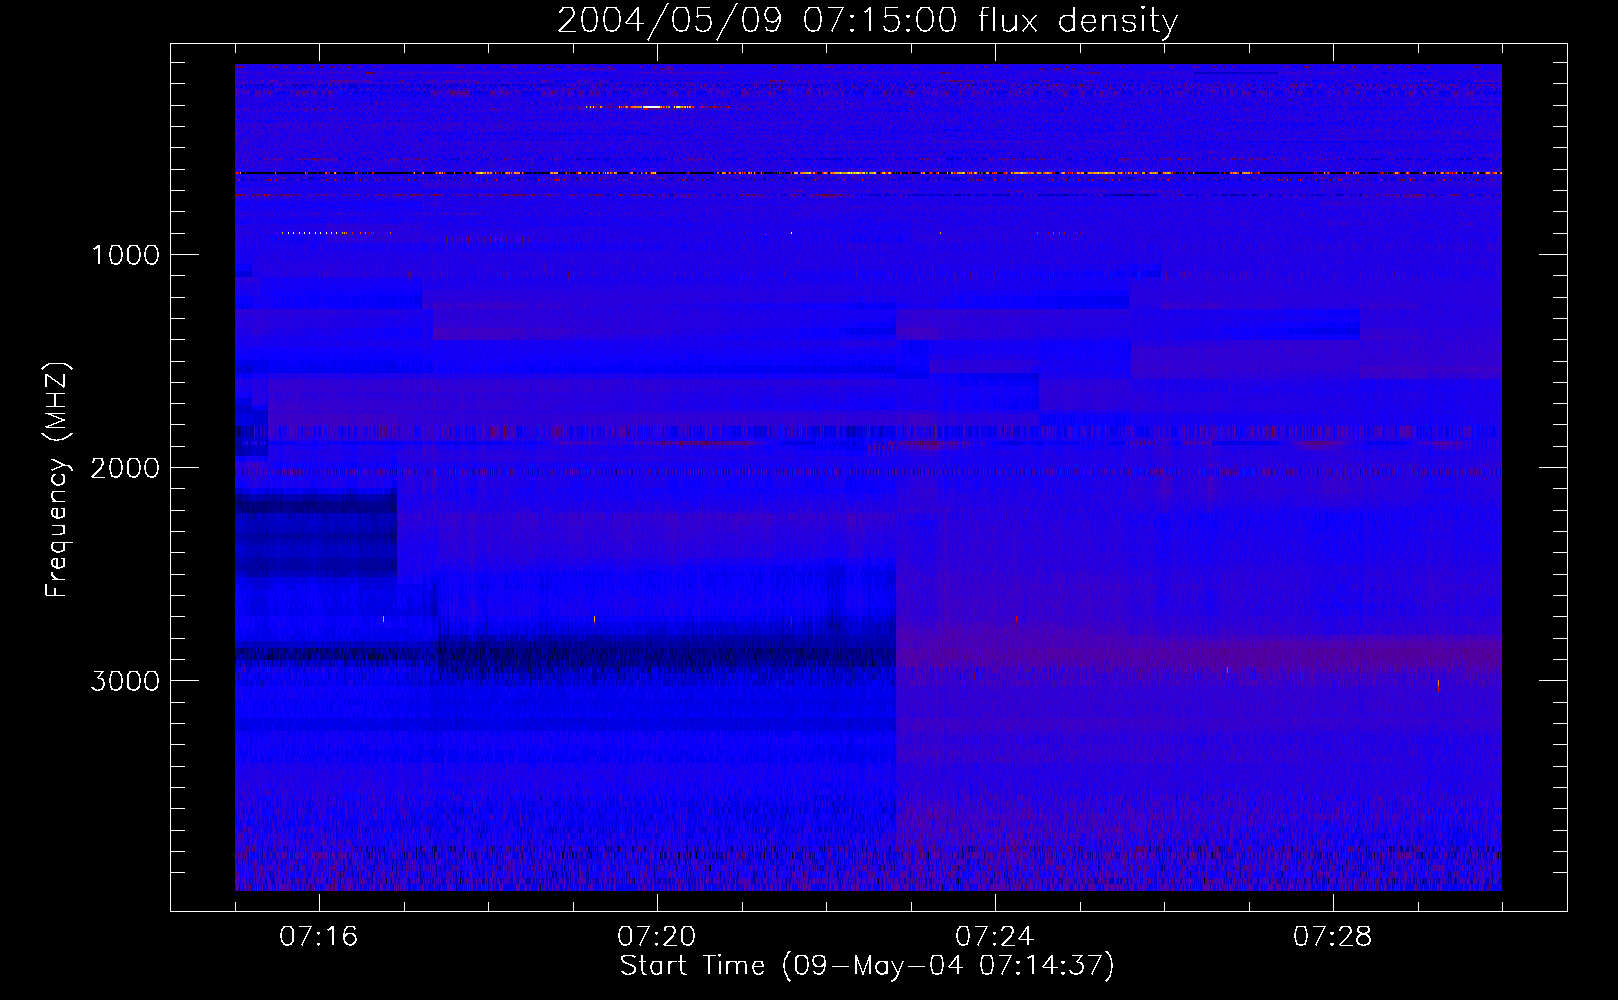Click the '1000' frequency tick label
Viewport: 1618px width, 1000px height.
(125, 255)
